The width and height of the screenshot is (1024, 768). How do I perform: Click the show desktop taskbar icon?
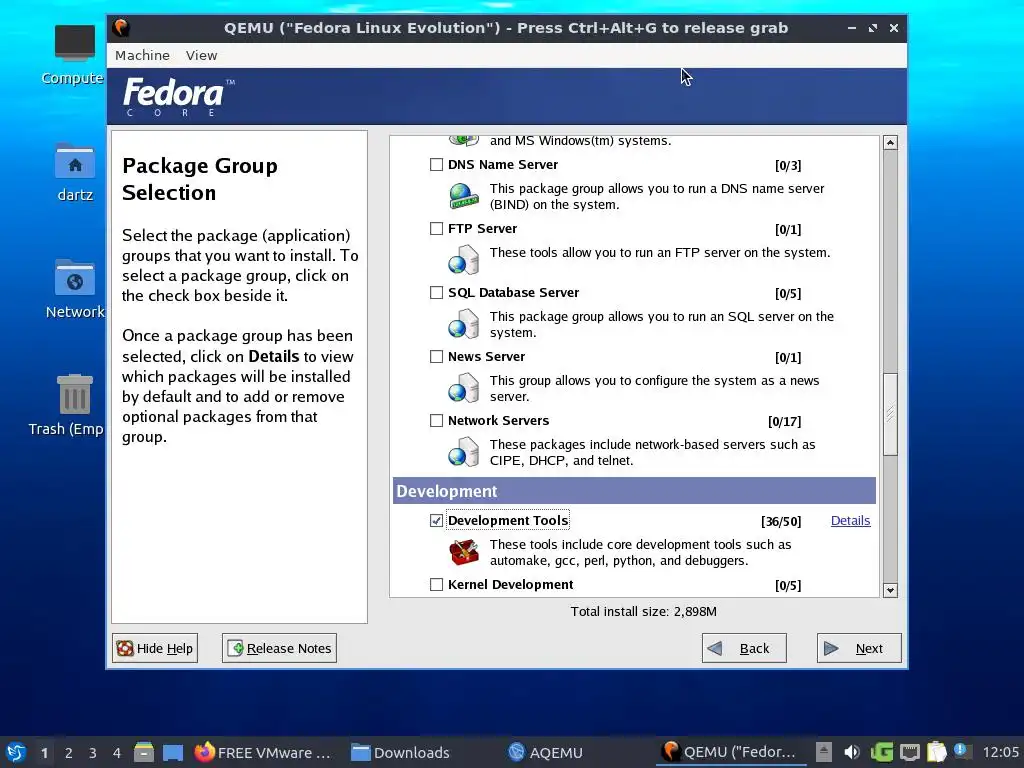pyautogui.click(x=172, y=752)
